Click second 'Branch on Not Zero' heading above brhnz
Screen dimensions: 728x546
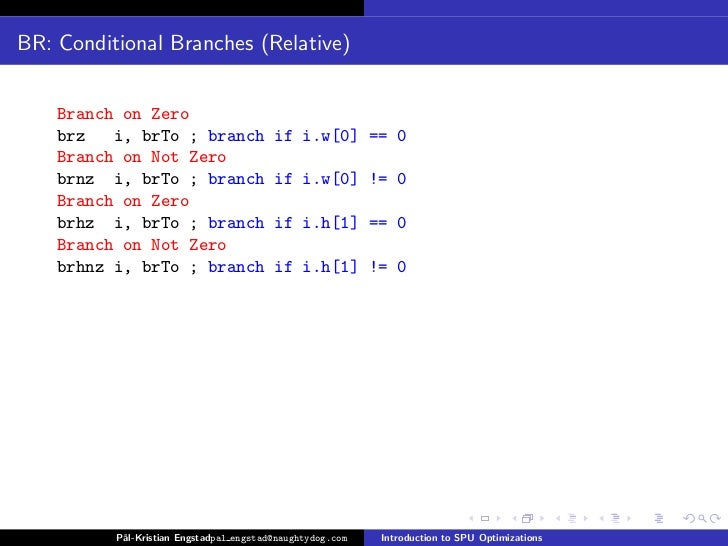pyautogui.click(x=141, y=245)
